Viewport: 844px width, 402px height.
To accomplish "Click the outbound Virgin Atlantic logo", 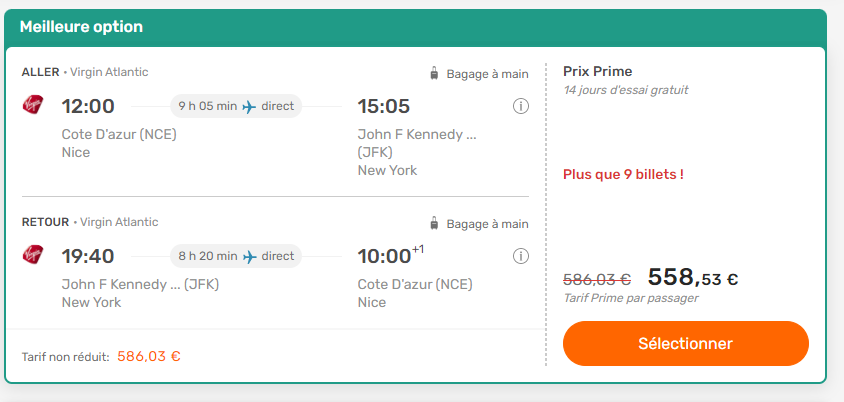I will click(x=33, y=104).
